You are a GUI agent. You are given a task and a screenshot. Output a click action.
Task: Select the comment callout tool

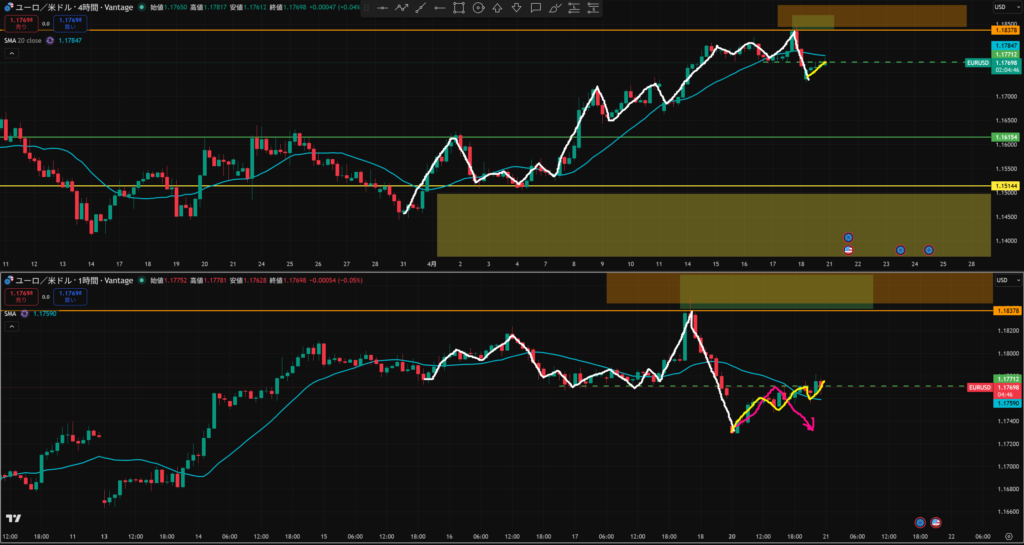[x=535, y=8]
